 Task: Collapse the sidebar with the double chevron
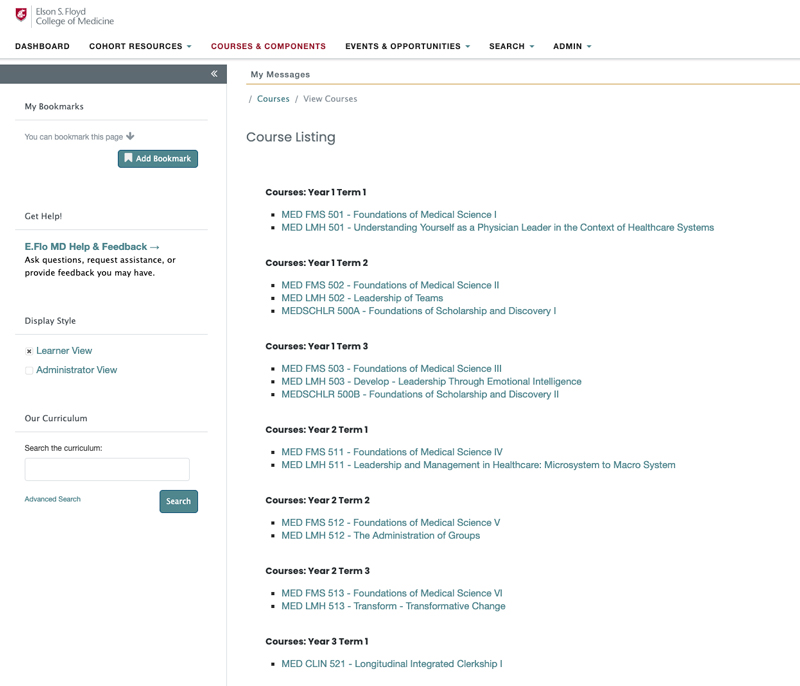click(214, 74)
